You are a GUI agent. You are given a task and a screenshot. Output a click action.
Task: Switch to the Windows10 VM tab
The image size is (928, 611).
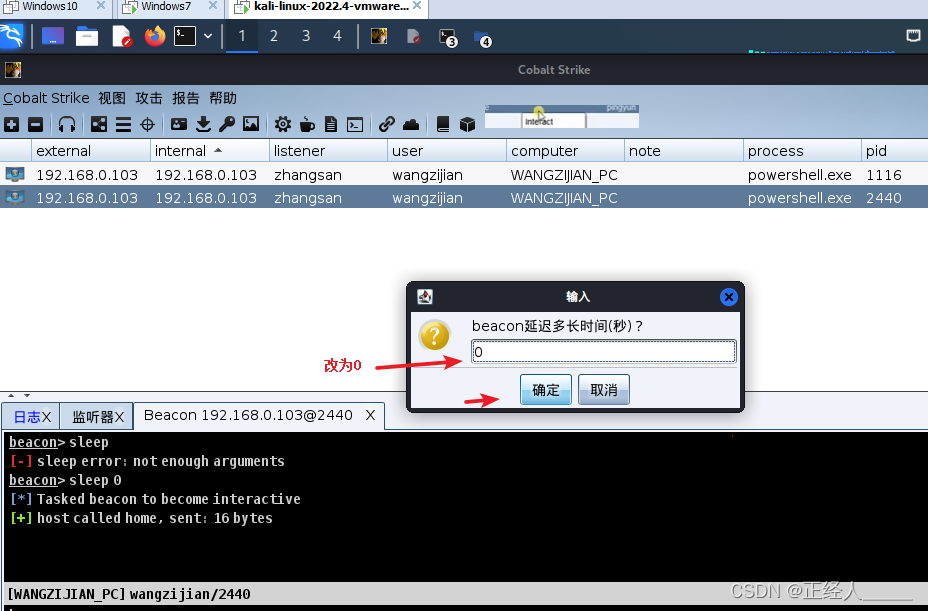pyautogui.click(x=50, y=7)
